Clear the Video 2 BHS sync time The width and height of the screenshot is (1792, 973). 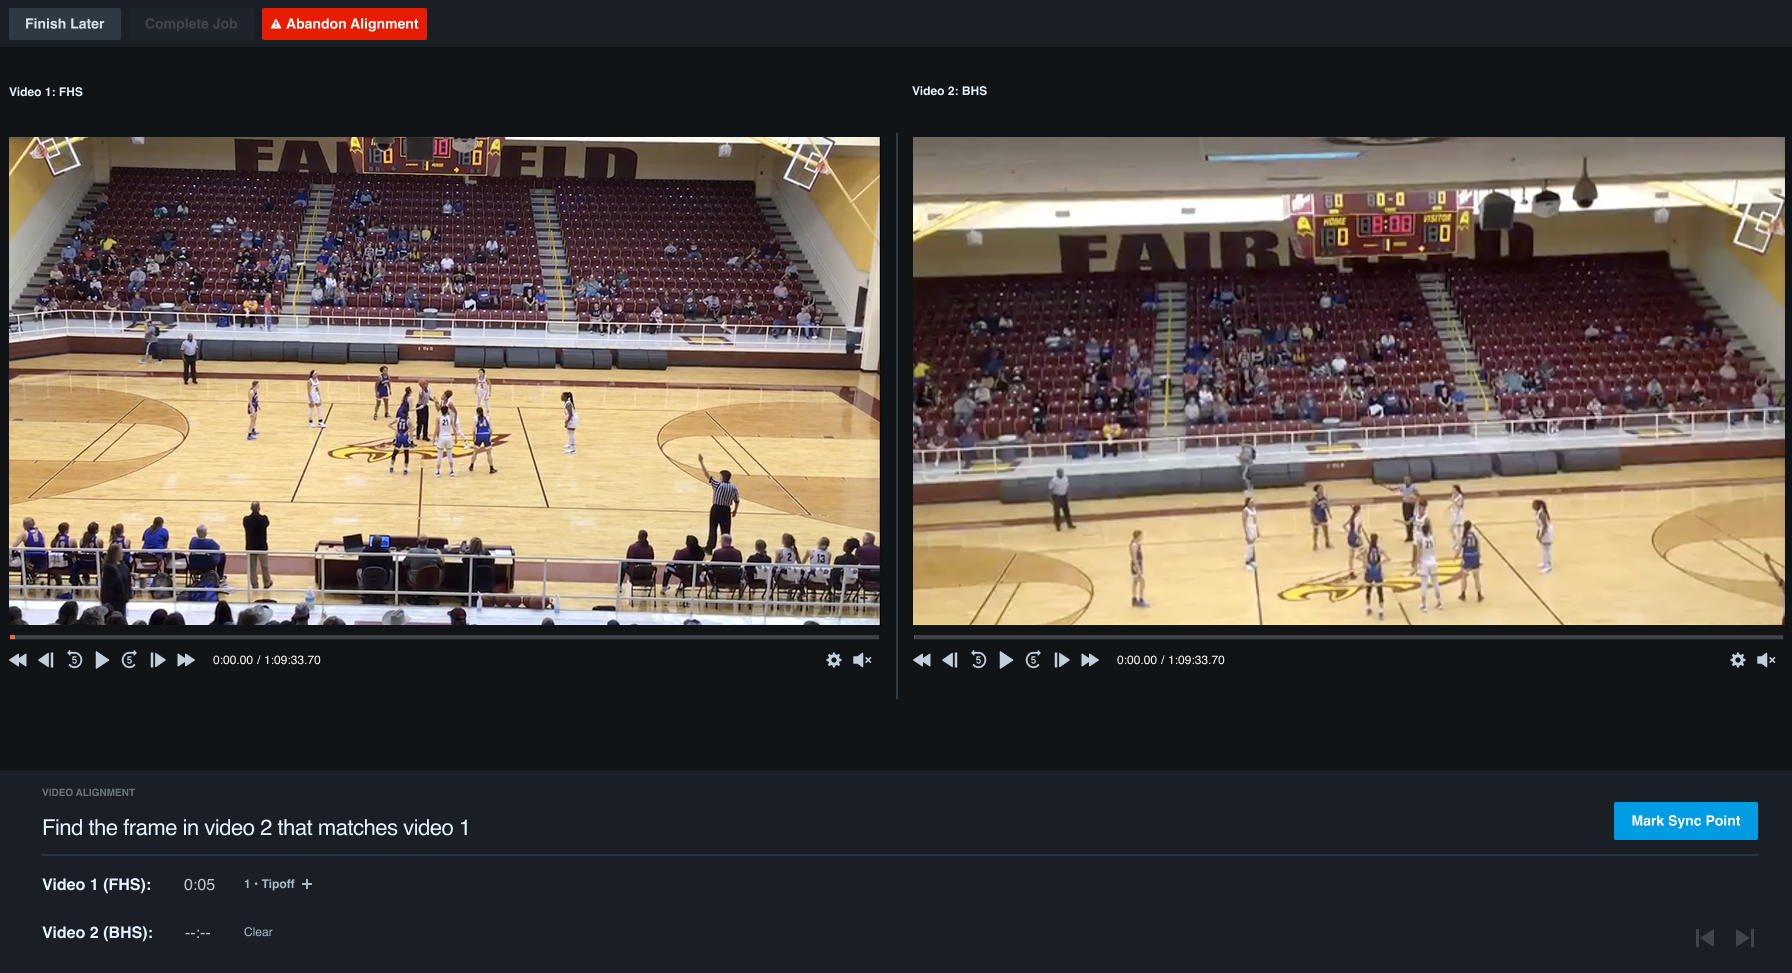click(258, 932)
